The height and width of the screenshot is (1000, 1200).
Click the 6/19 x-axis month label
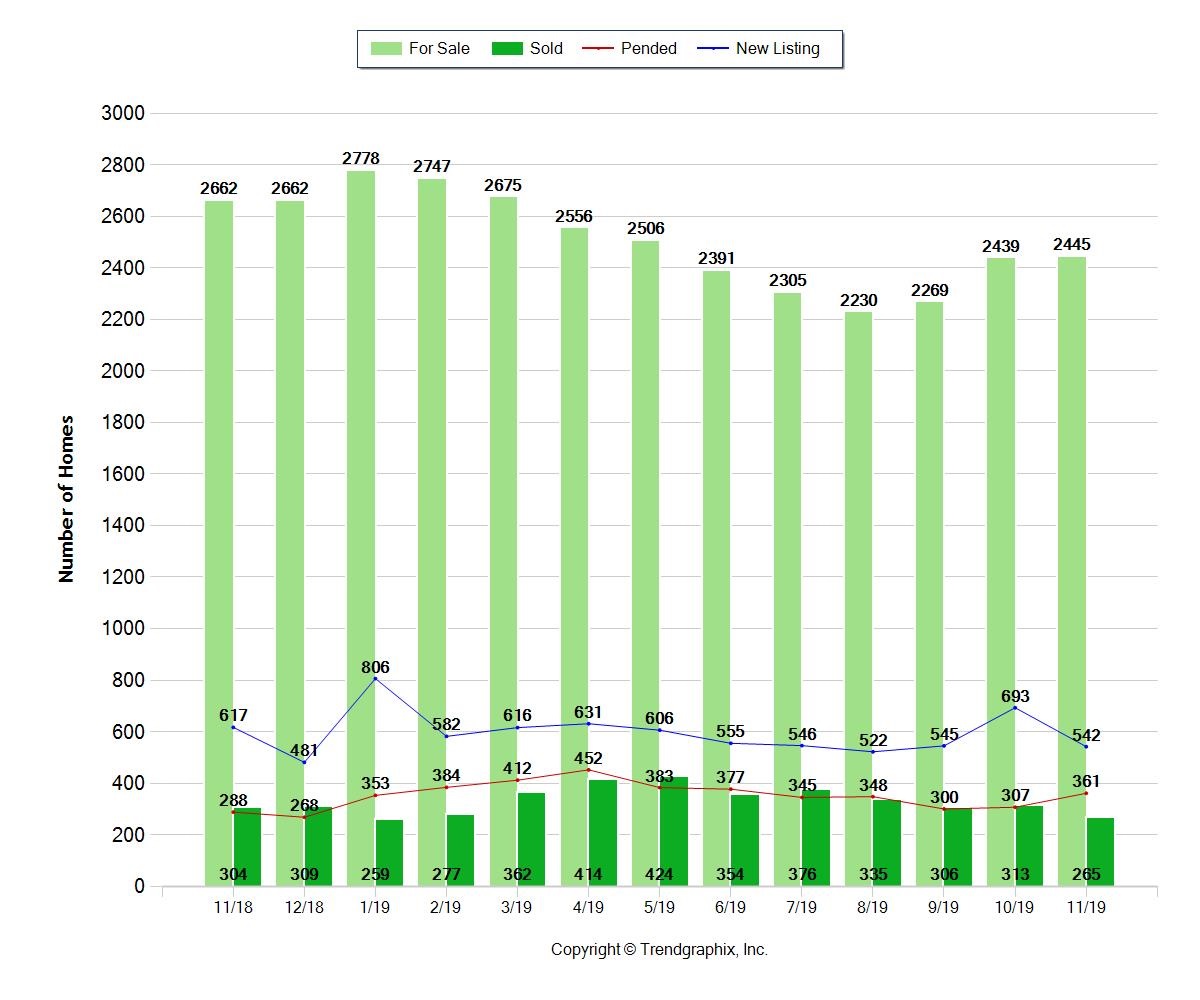point(730,906)
